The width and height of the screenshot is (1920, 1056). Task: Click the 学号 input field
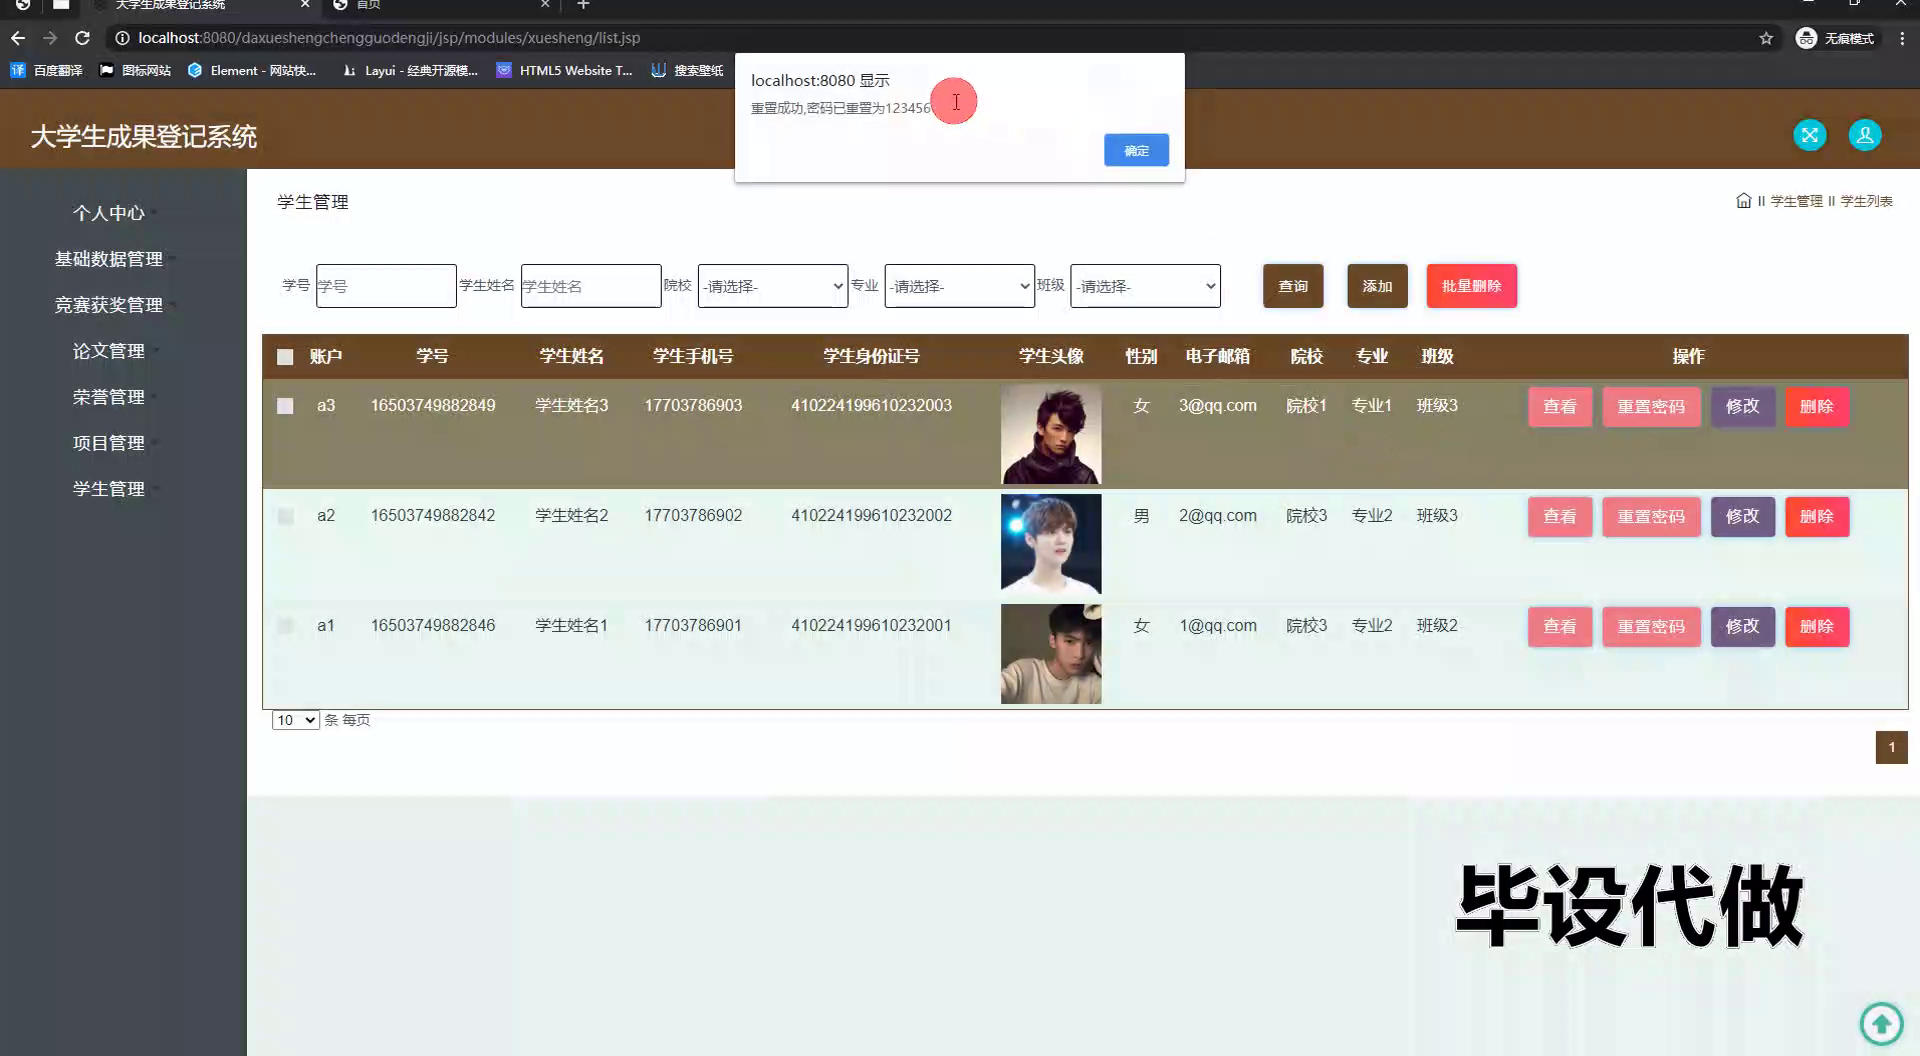pos(386,286)
